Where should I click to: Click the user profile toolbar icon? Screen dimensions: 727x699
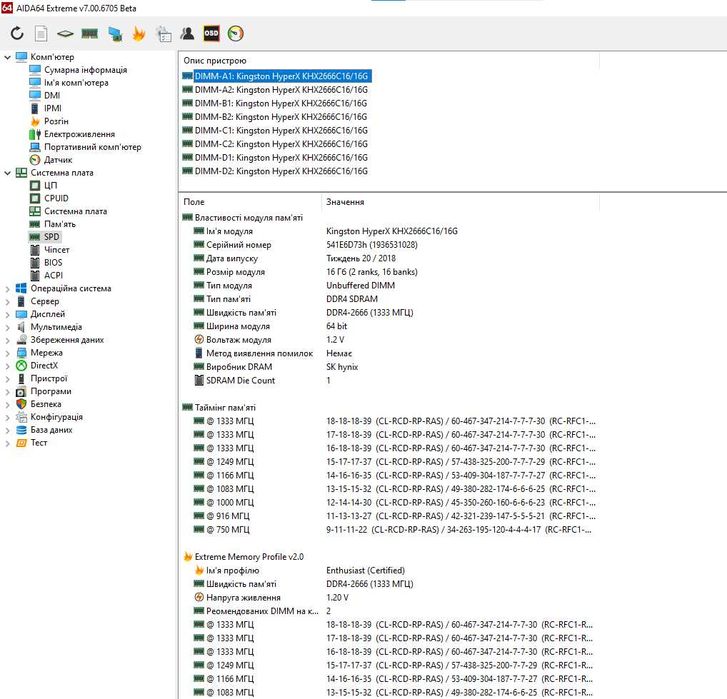187,33
